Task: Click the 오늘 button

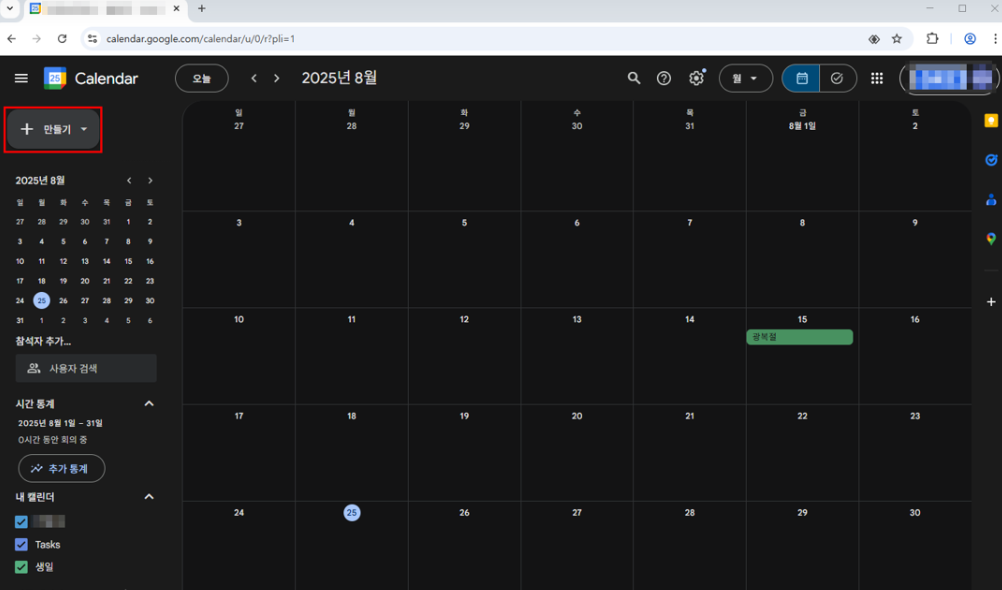Action: 201,78
